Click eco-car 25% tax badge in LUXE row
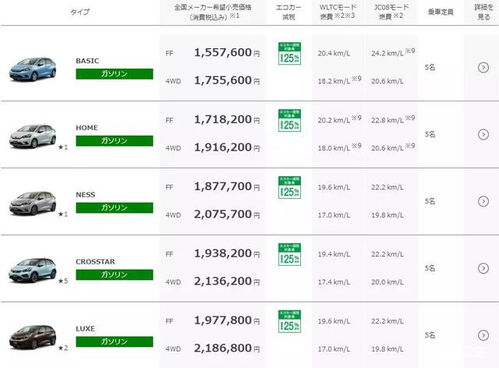The height and width of the screenshot is (368, 499). (289, 321)
